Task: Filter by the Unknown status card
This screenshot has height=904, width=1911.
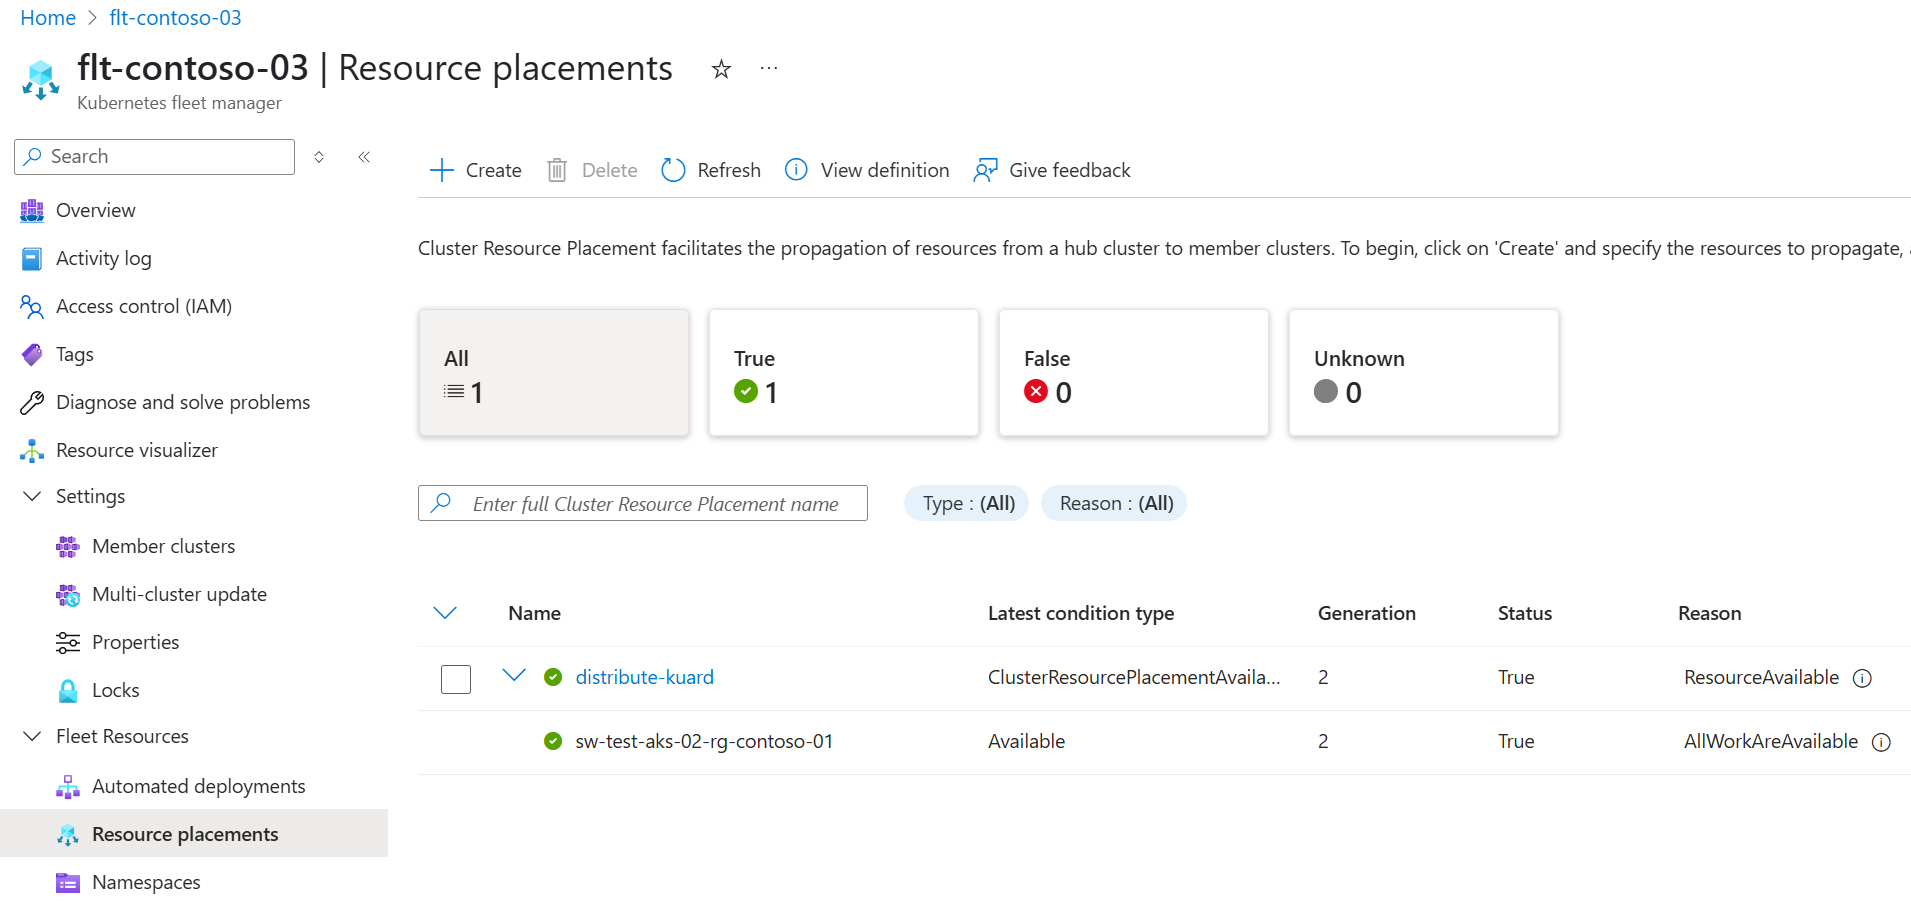Action: pos(1424,372)
